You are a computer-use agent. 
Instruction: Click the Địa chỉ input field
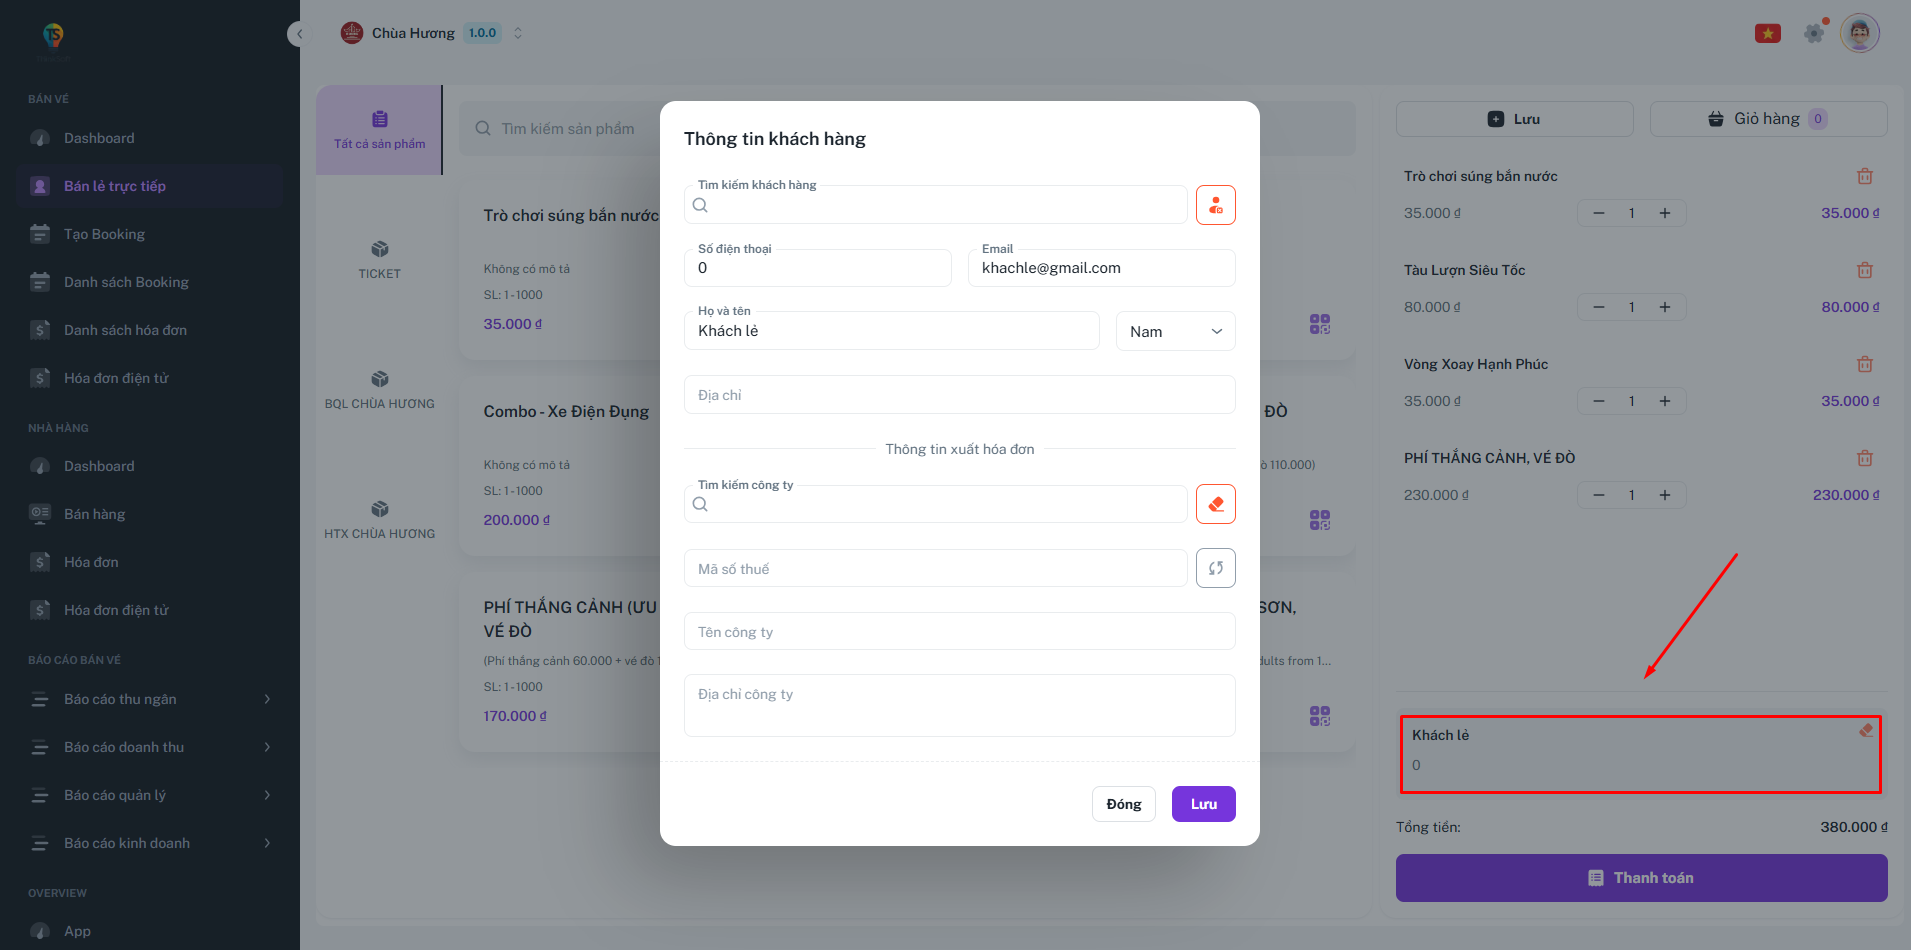pyautogui.click(x=959, y=395)
